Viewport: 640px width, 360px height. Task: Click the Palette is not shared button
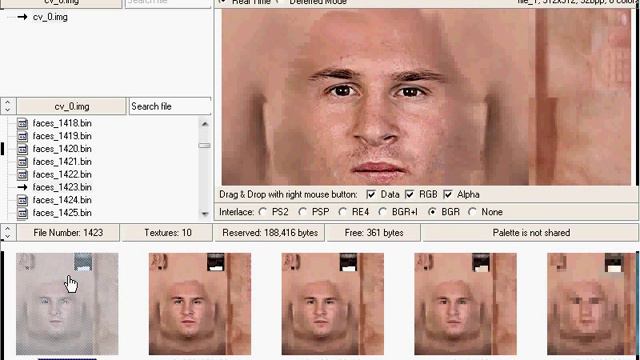tap(531, 233)
